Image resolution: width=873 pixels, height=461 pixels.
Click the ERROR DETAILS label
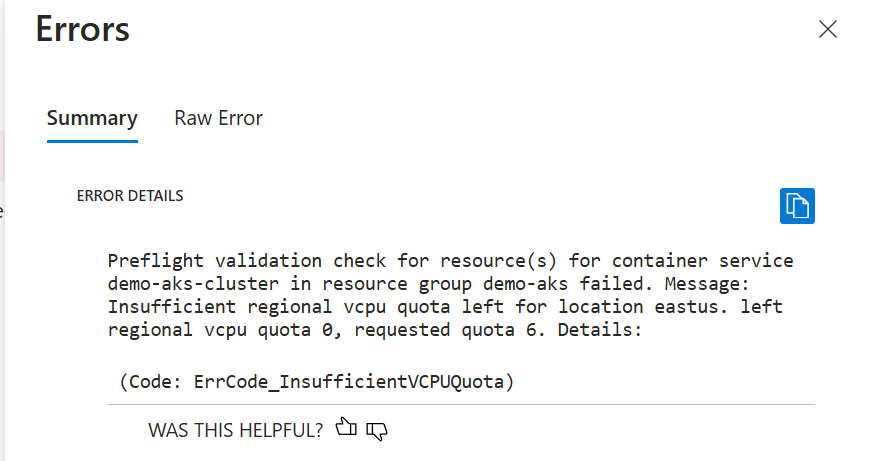click(x=130, y=196)
